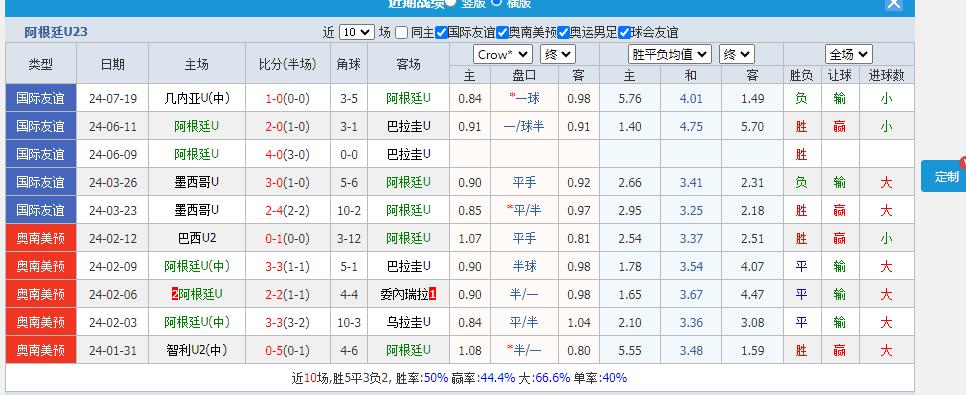Click date 24-06-09 cell
Image resolution: width=966 pixels, height=395 pixels.
pos(113,155)
